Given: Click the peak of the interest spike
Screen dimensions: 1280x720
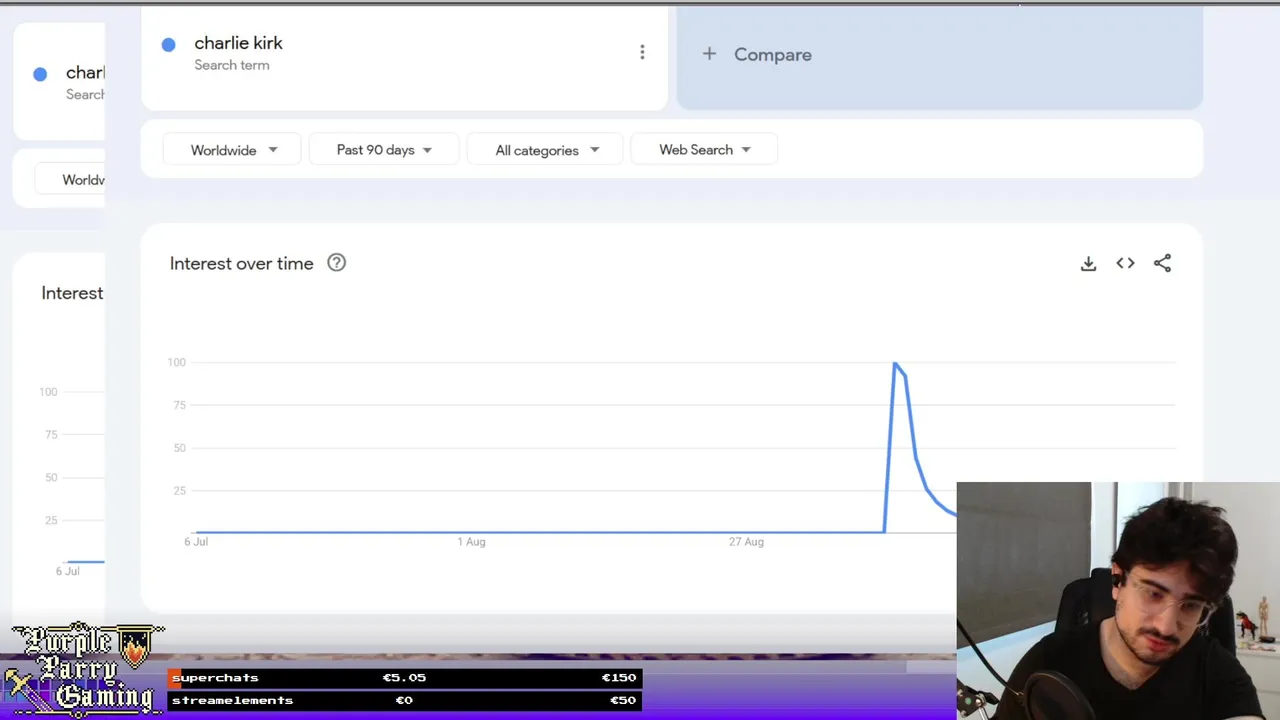Looking at the screenshot, I should pyautogui.click(x=895, y=363).
